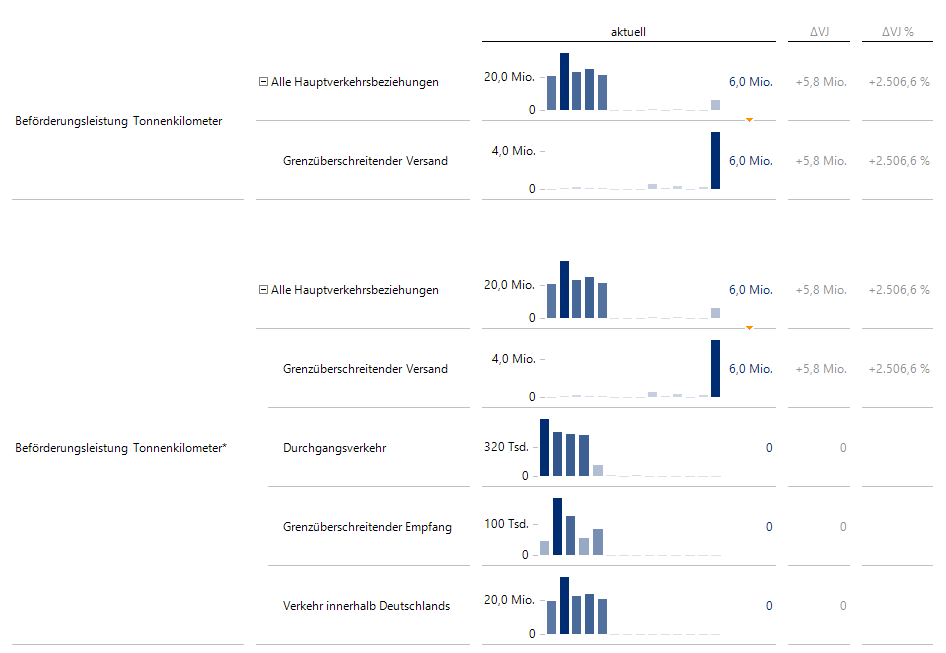Select the Durchgangsverkehr row label
946x653 pixels.
pyautogui.click(x=334, y=448)
